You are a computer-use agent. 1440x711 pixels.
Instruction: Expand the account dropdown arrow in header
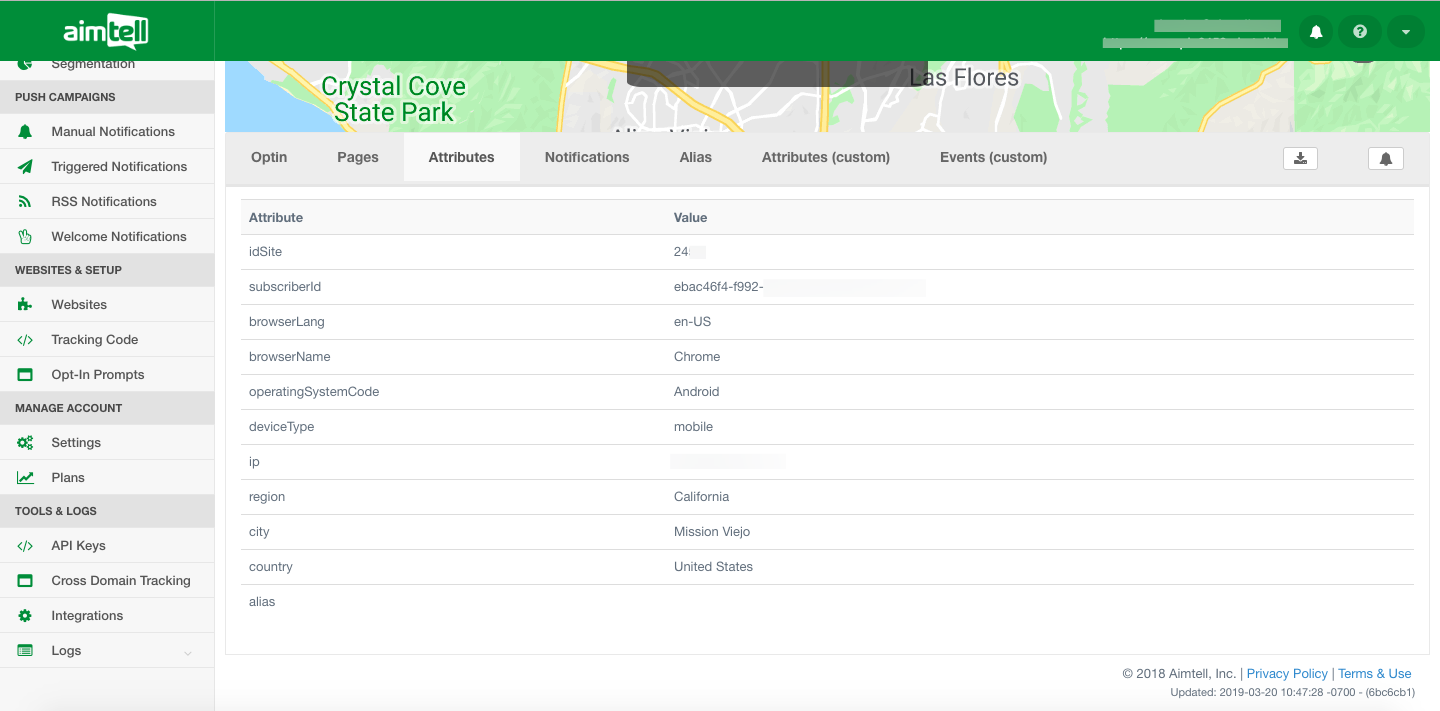coord(1405,32)
